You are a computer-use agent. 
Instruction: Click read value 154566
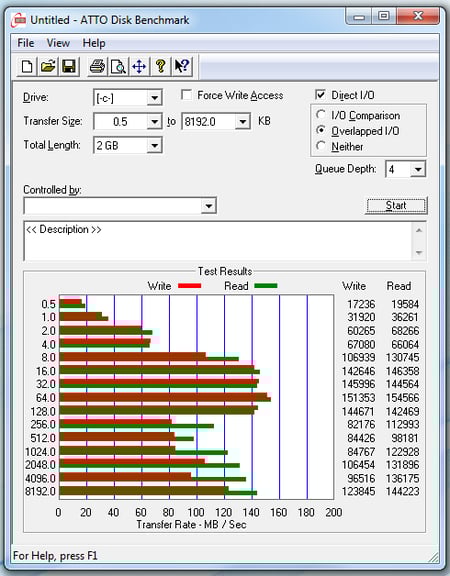coord(403,398)
